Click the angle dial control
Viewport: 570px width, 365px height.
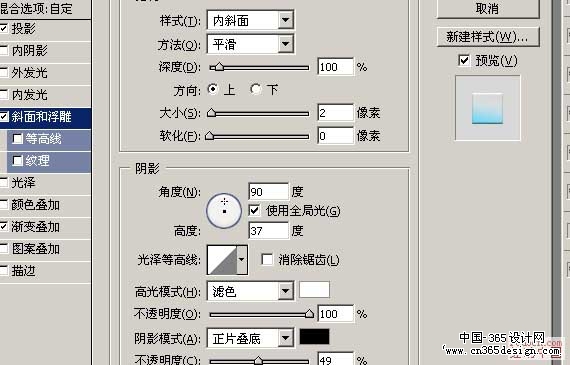coord(224,211)
